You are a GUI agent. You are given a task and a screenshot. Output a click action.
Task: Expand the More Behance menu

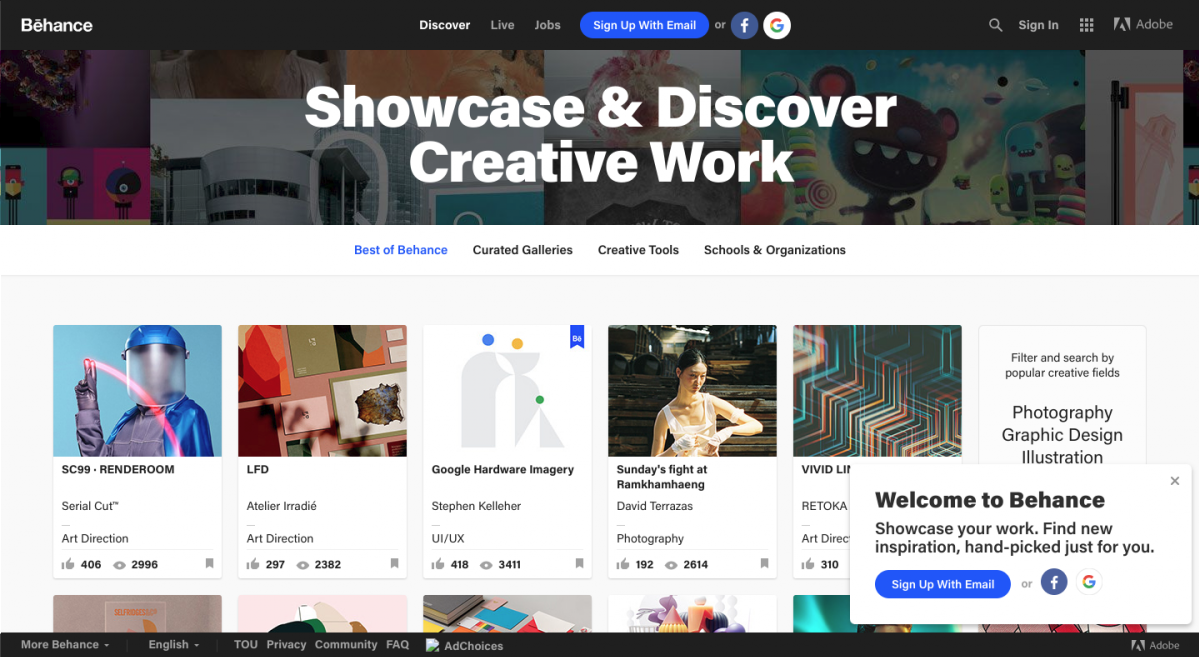click(65, 645)
